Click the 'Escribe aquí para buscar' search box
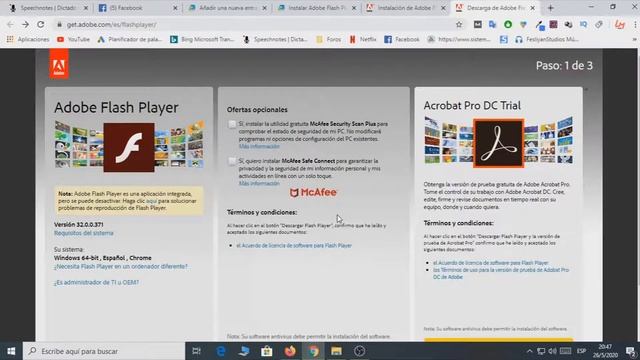Image resolution: width=640 pixels, height=360 pixels. (x=104, y=351)
